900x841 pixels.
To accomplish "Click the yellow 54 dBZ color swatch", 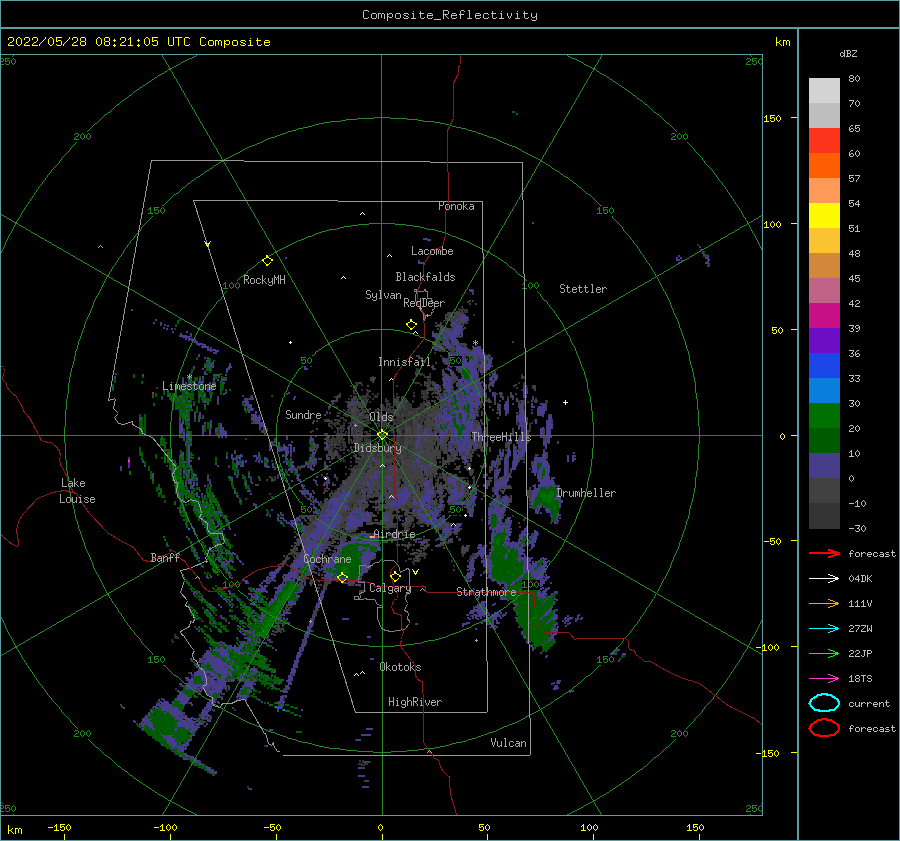I will click(824, 215).
